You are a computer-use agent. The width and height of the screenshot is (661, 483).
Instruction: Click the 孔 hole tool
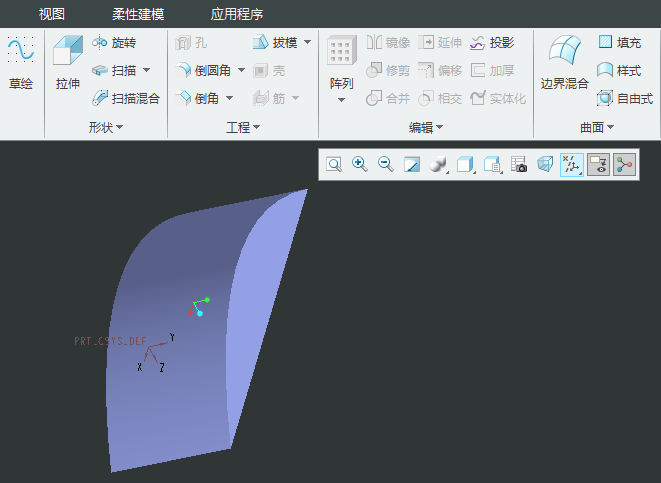191,43
